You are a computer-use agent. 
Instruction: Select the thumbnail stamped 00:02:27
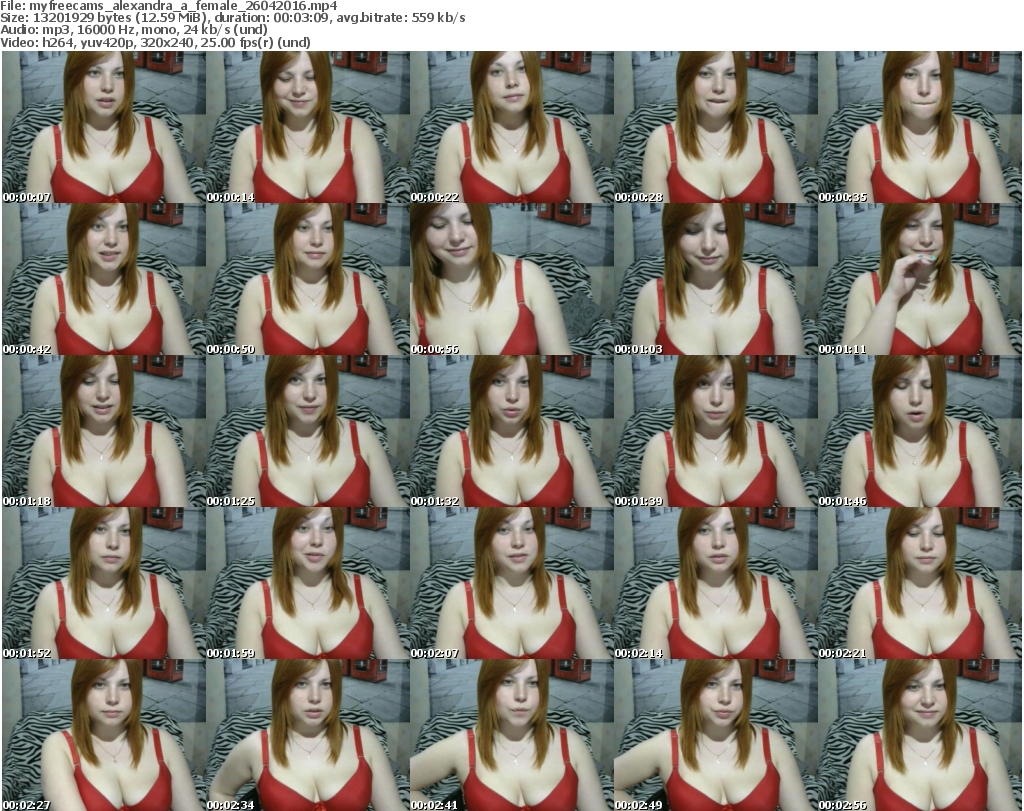coord(104,735)
